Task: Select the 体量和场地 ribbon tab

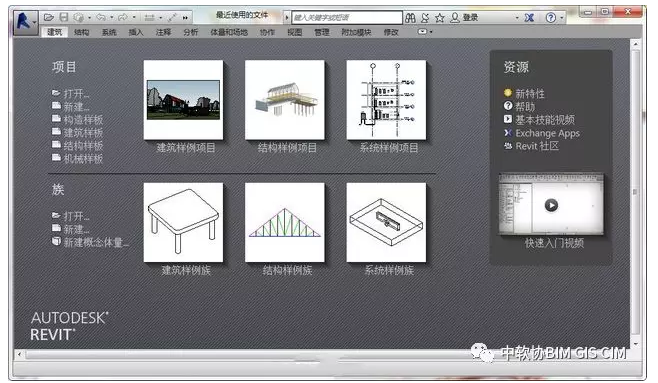Action: tap(229, 32)
